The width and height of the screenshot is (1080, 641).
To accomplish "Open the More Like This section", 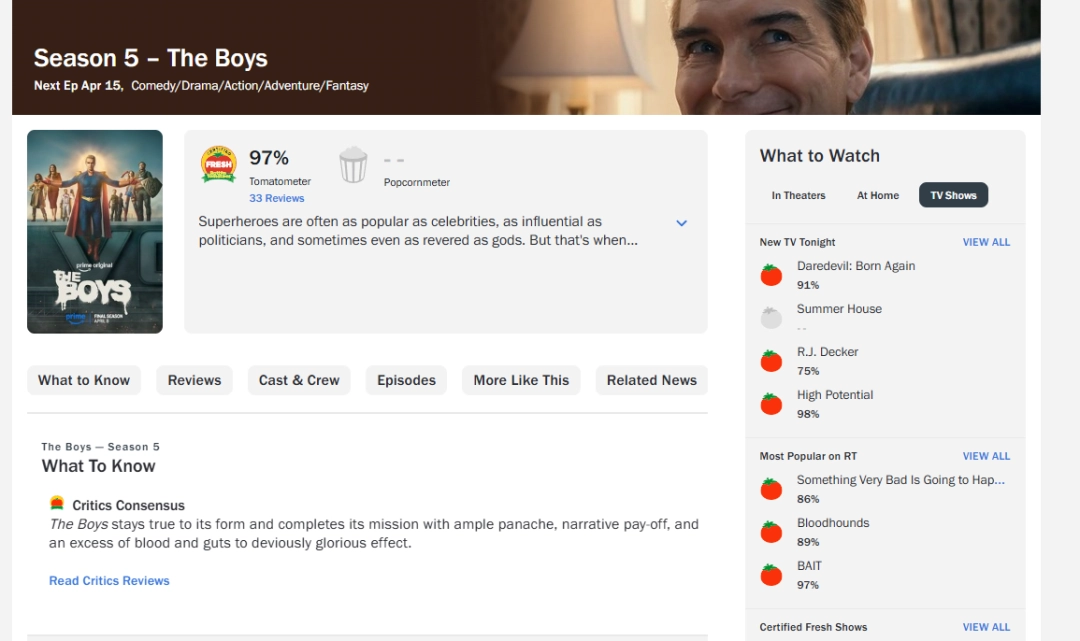I will [521, 380].
